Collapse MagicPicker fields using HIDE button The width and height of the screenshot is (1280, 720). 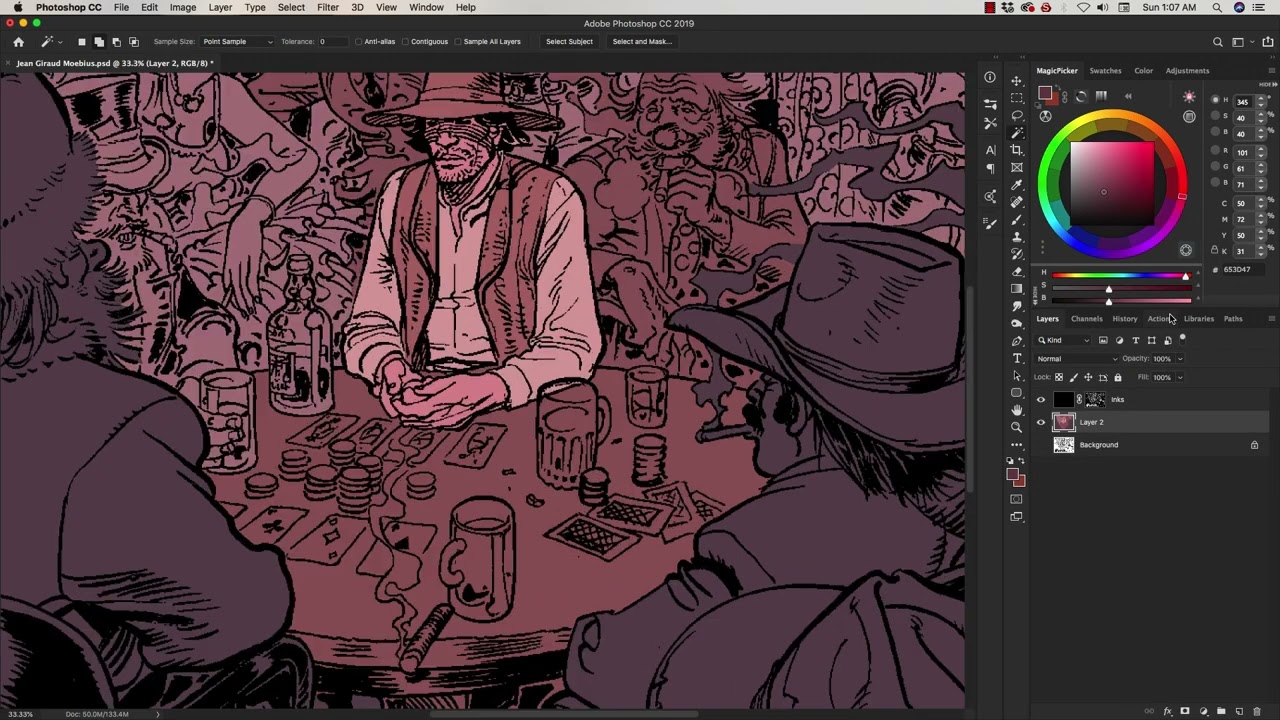1266,85
